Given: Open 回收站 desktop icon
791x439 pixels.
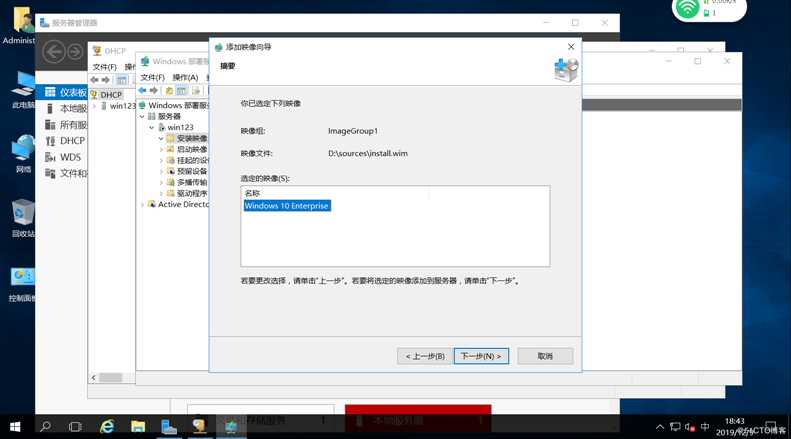Looking at the screenshot, I should pyautogui.click(x=23, y=218).
